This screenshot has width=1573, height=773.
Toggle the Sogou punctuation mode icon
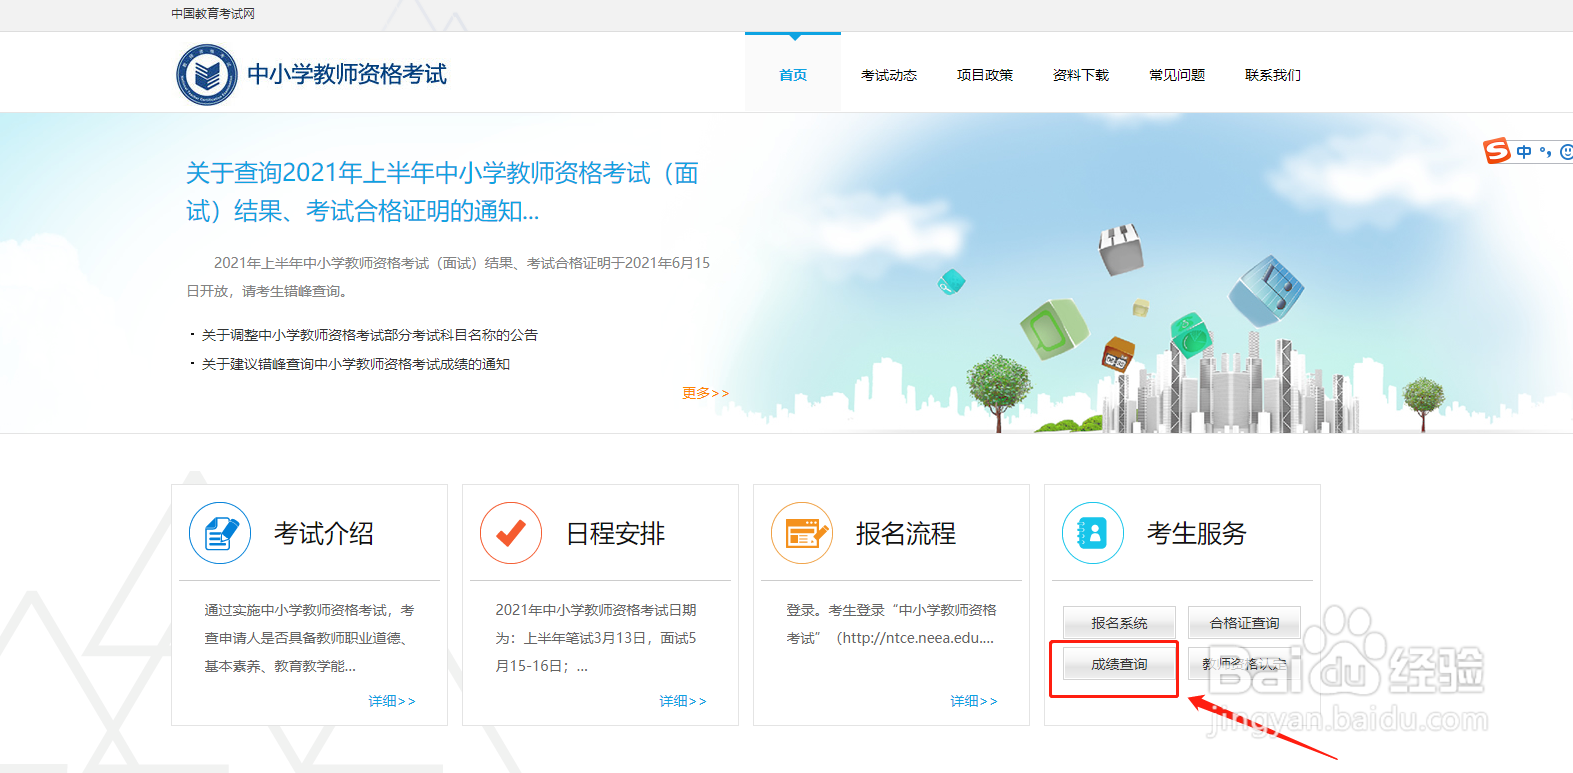(1546, 152)
